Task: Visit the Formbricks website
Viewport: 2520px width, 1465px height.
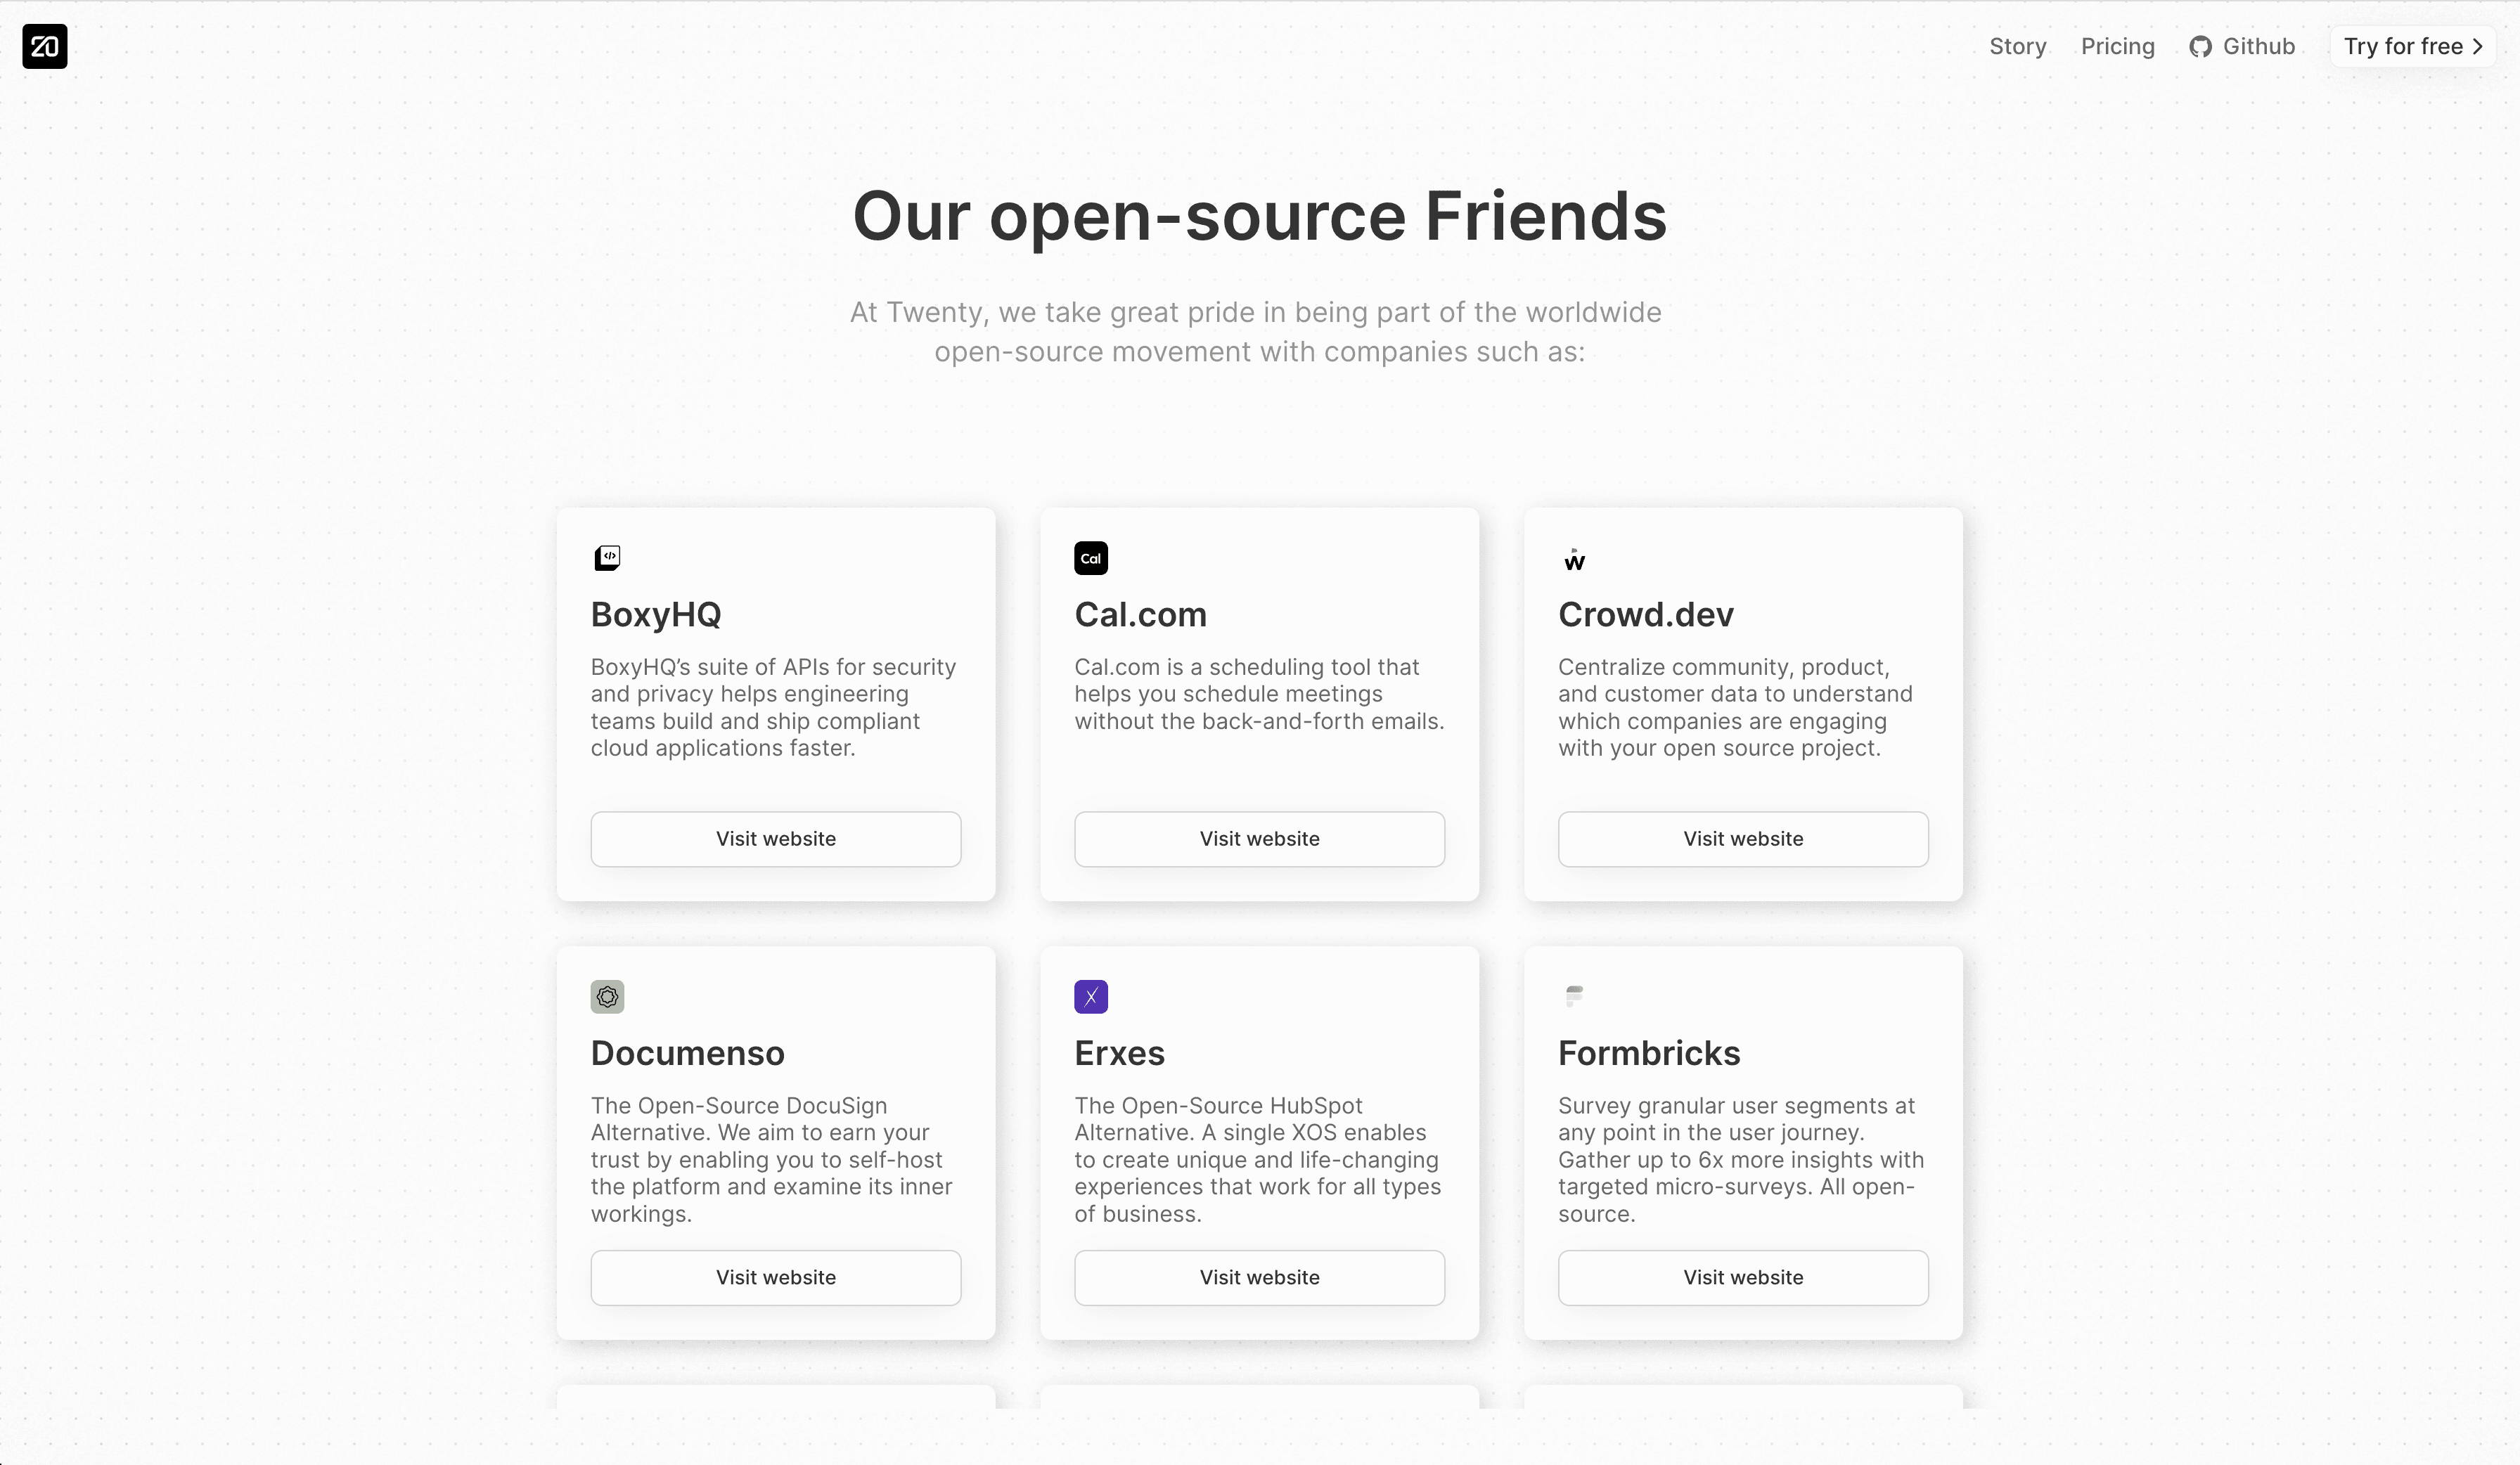Action: 1742,1277
